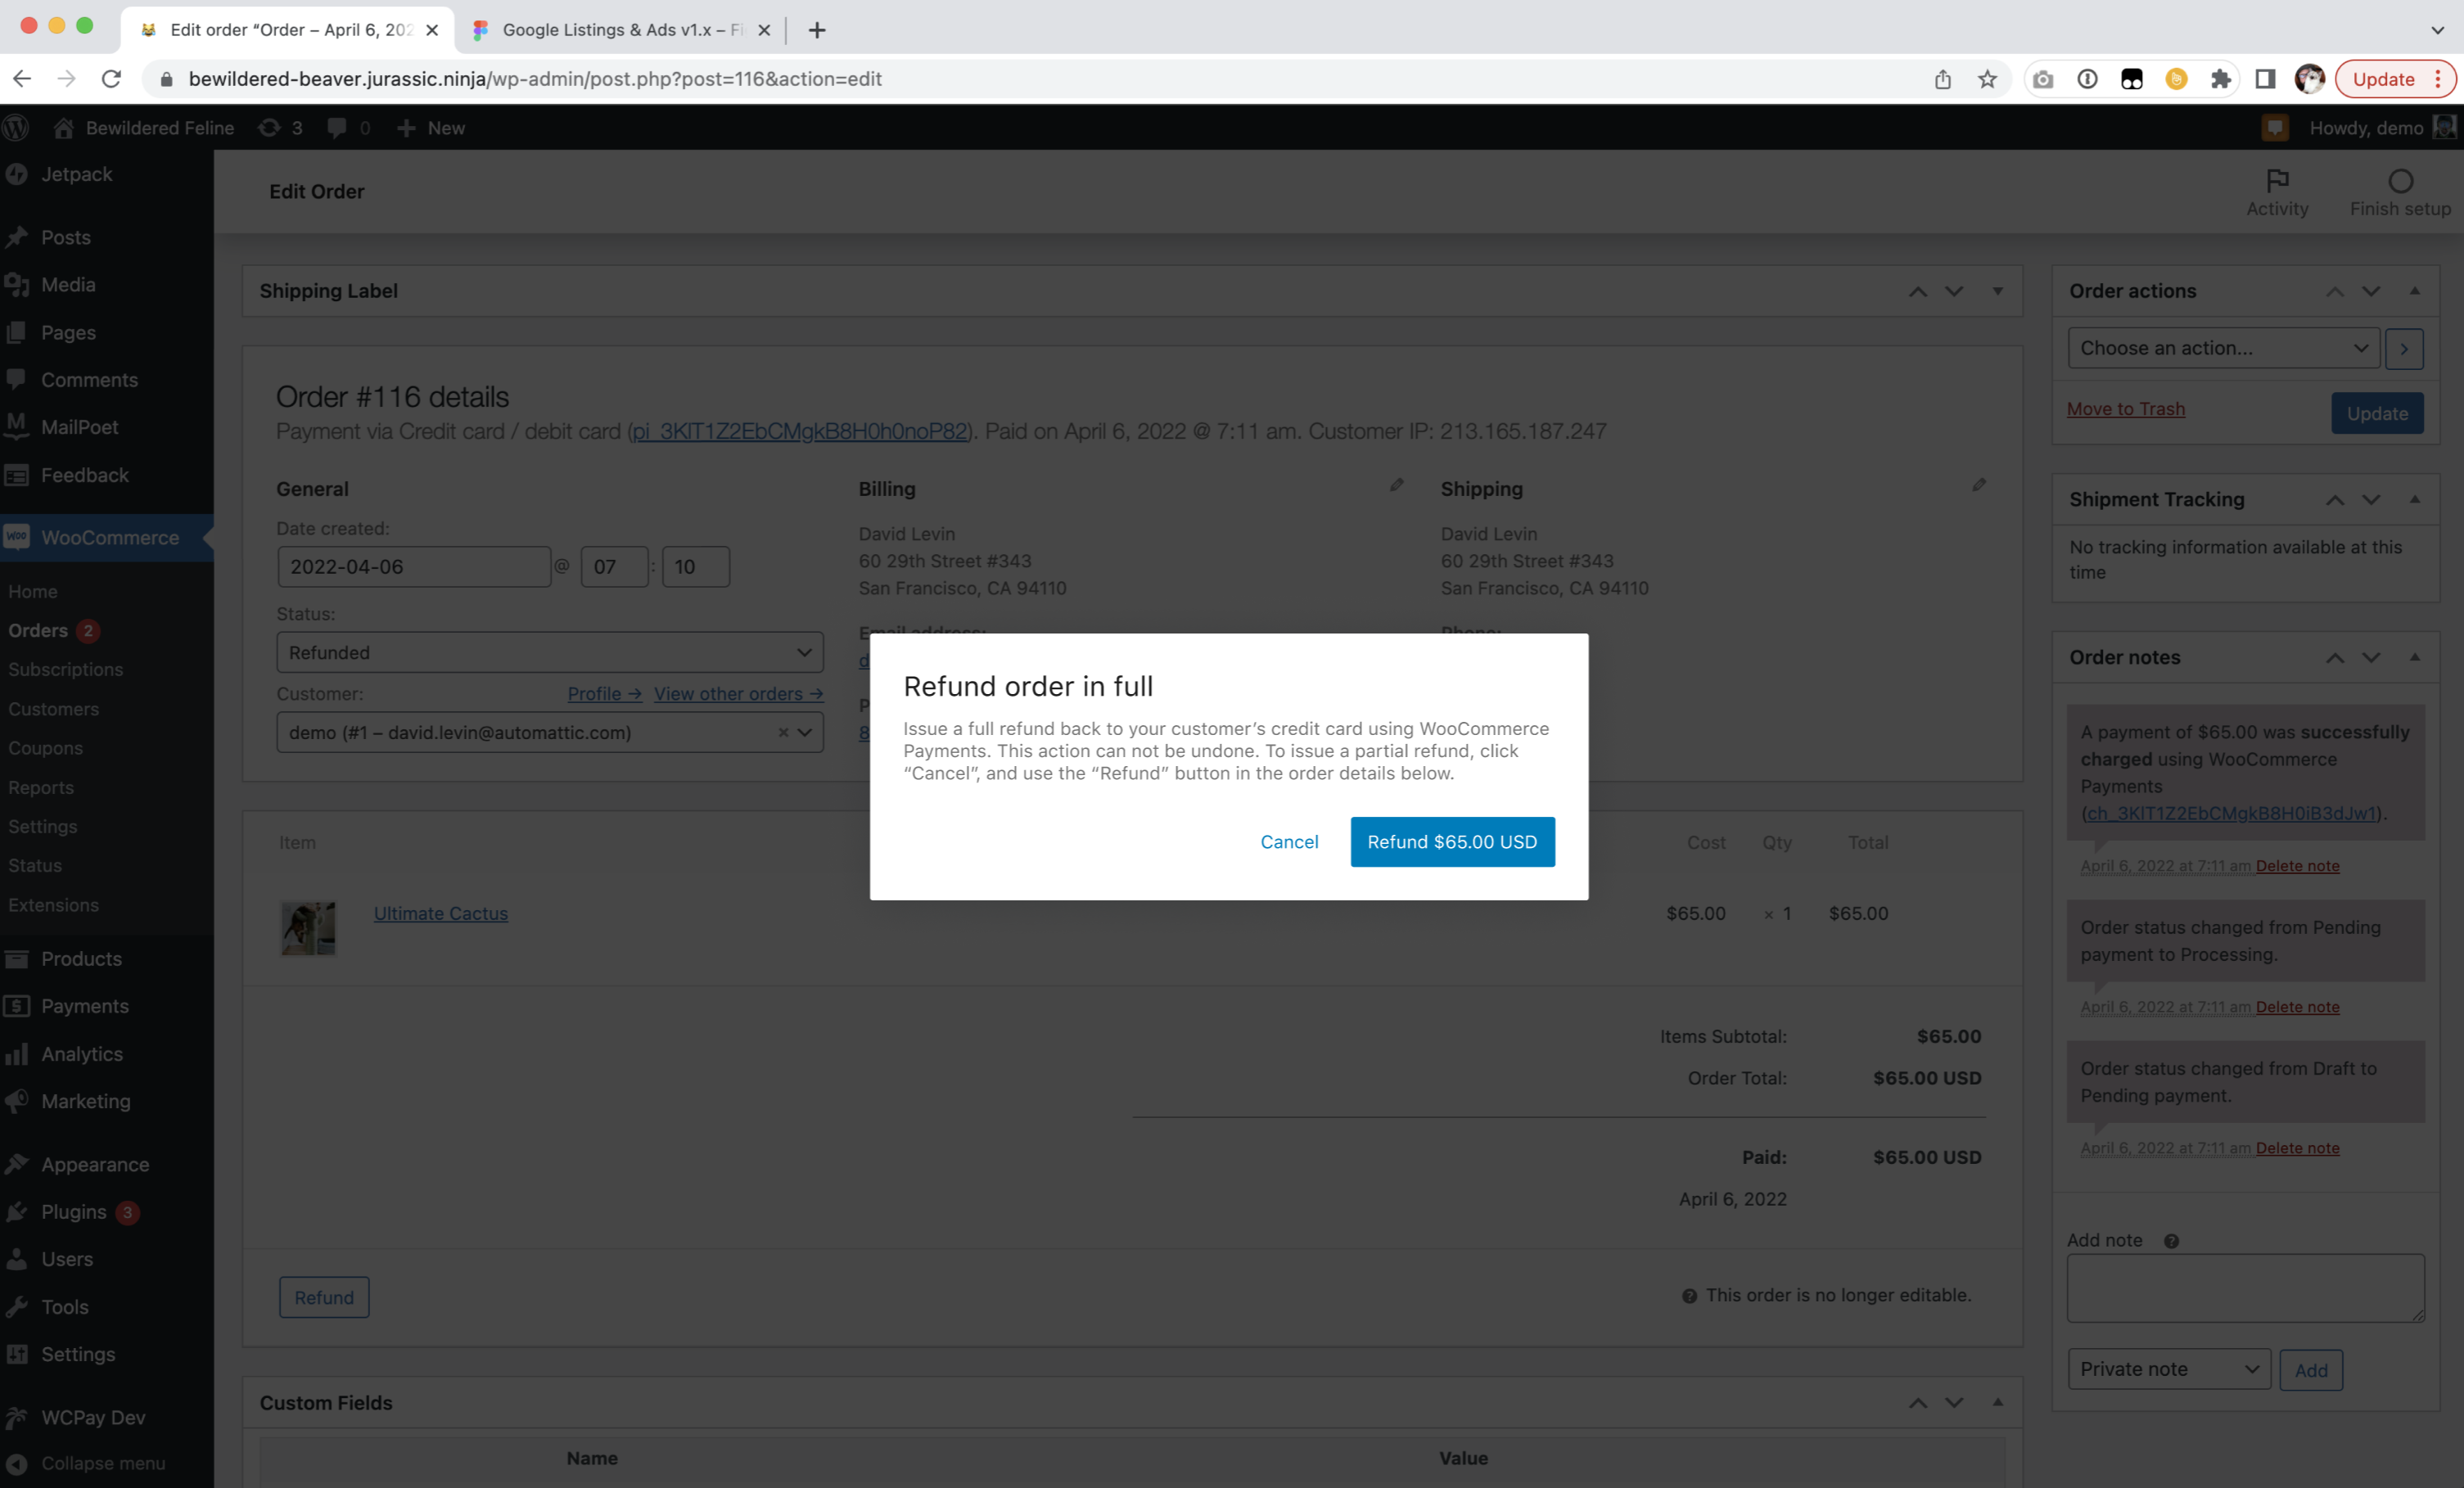Open MailPoet from the sidebar

click(80, 426)
